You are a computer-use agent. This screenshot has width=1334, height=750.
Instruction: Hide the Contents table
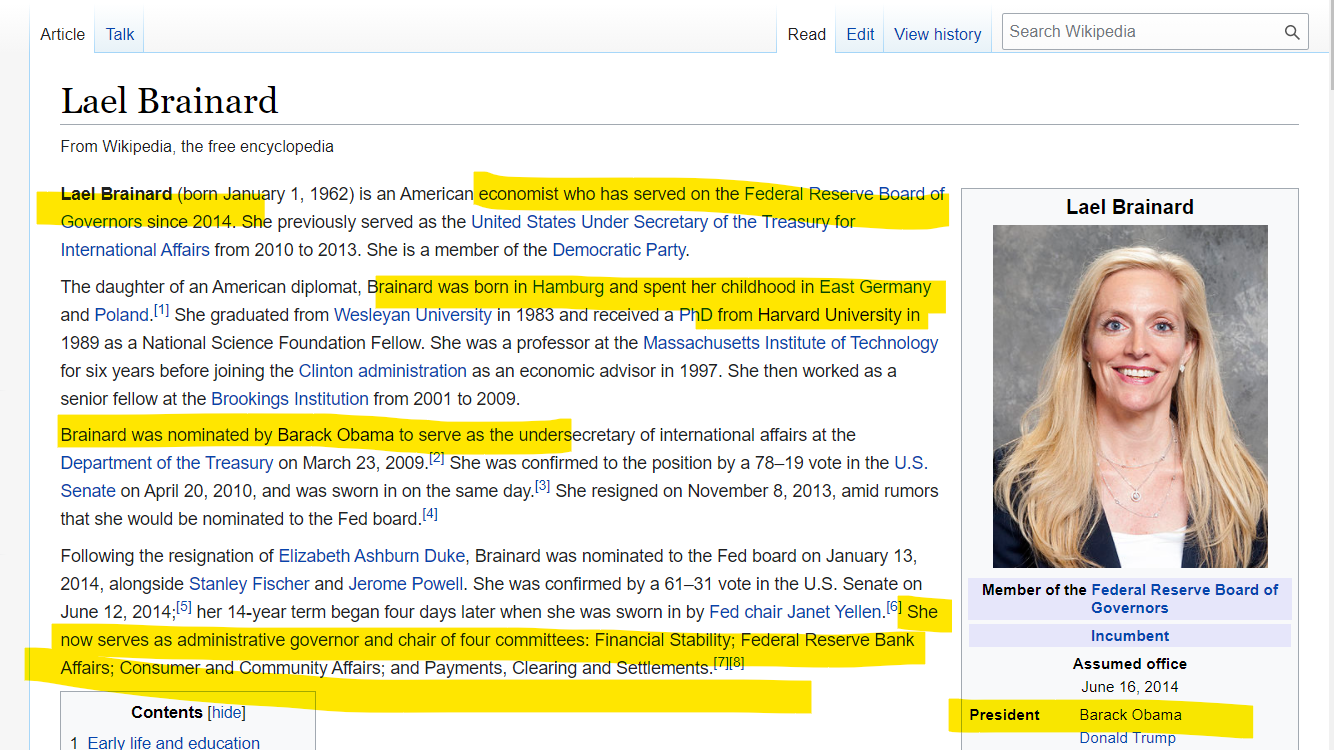tap(226, 712)
